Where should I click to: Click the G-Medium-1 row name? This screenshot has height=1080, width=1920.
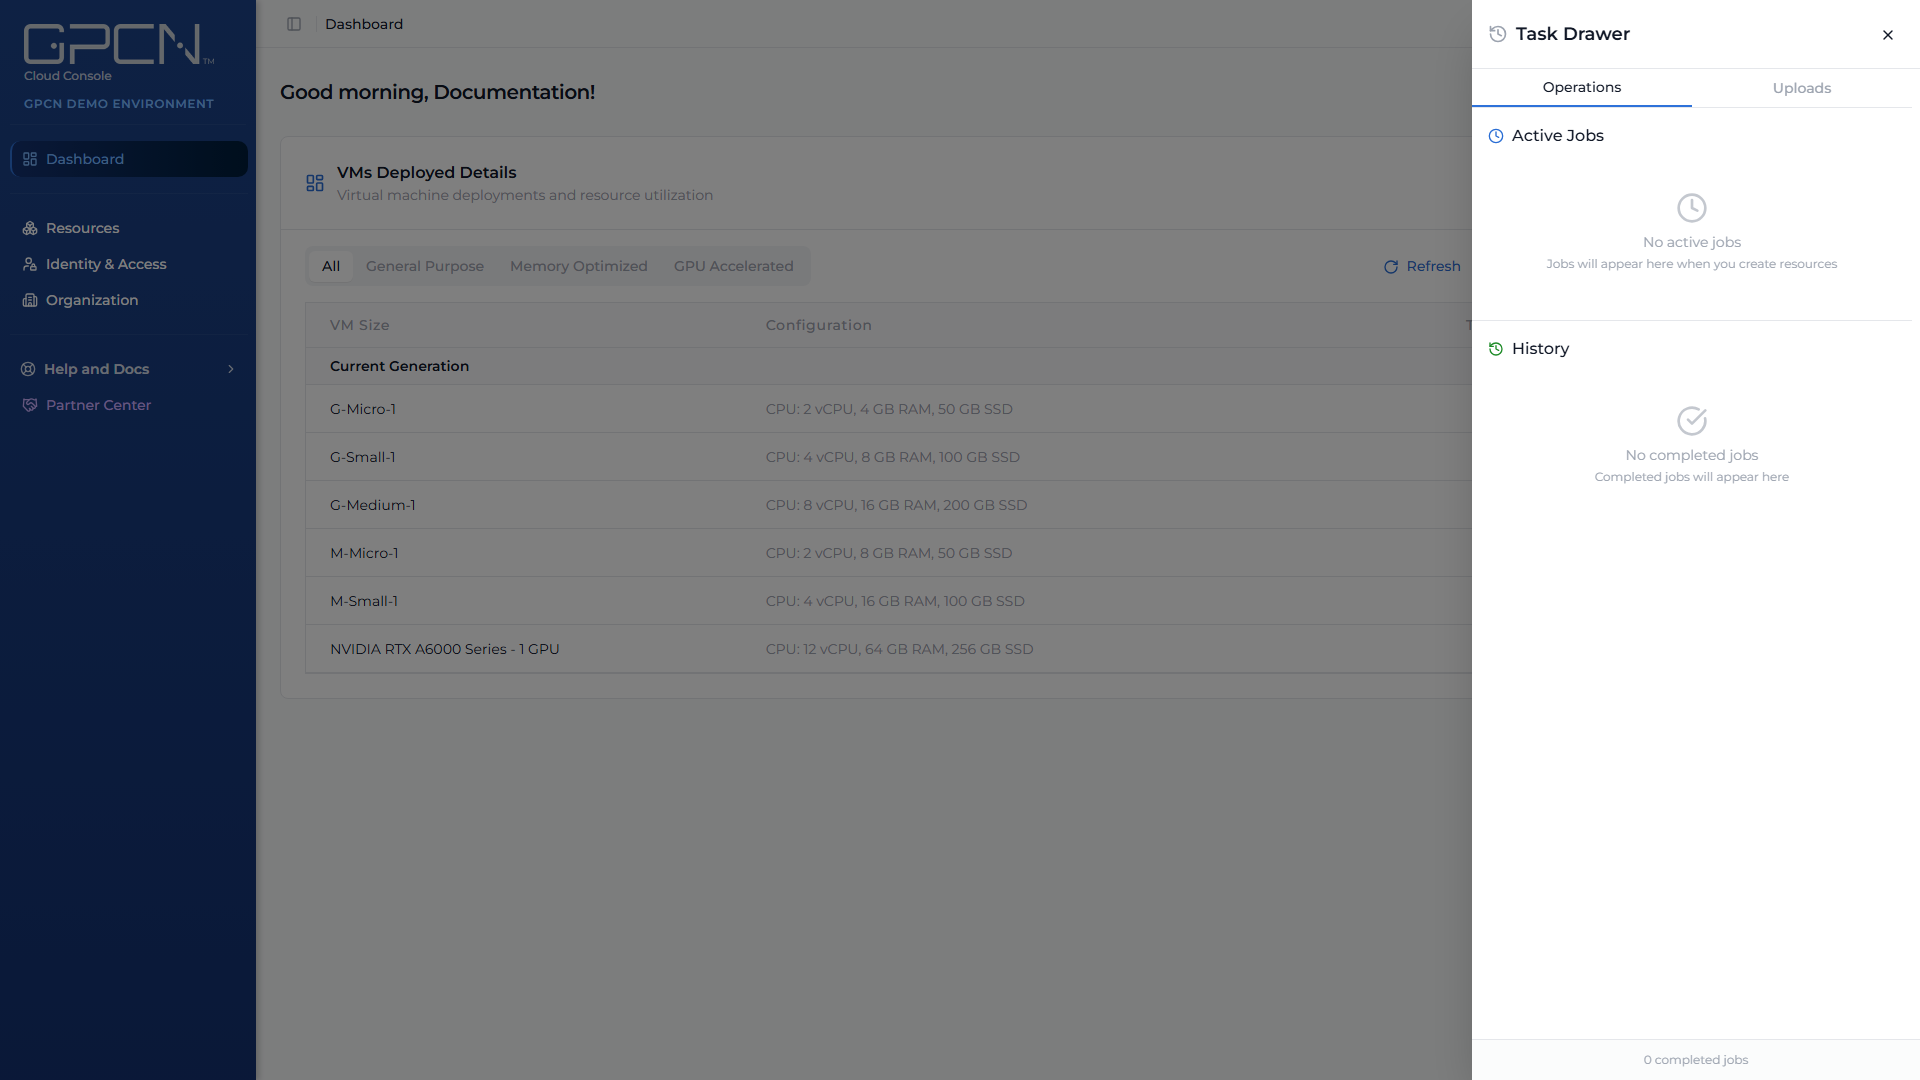(373, 505)
